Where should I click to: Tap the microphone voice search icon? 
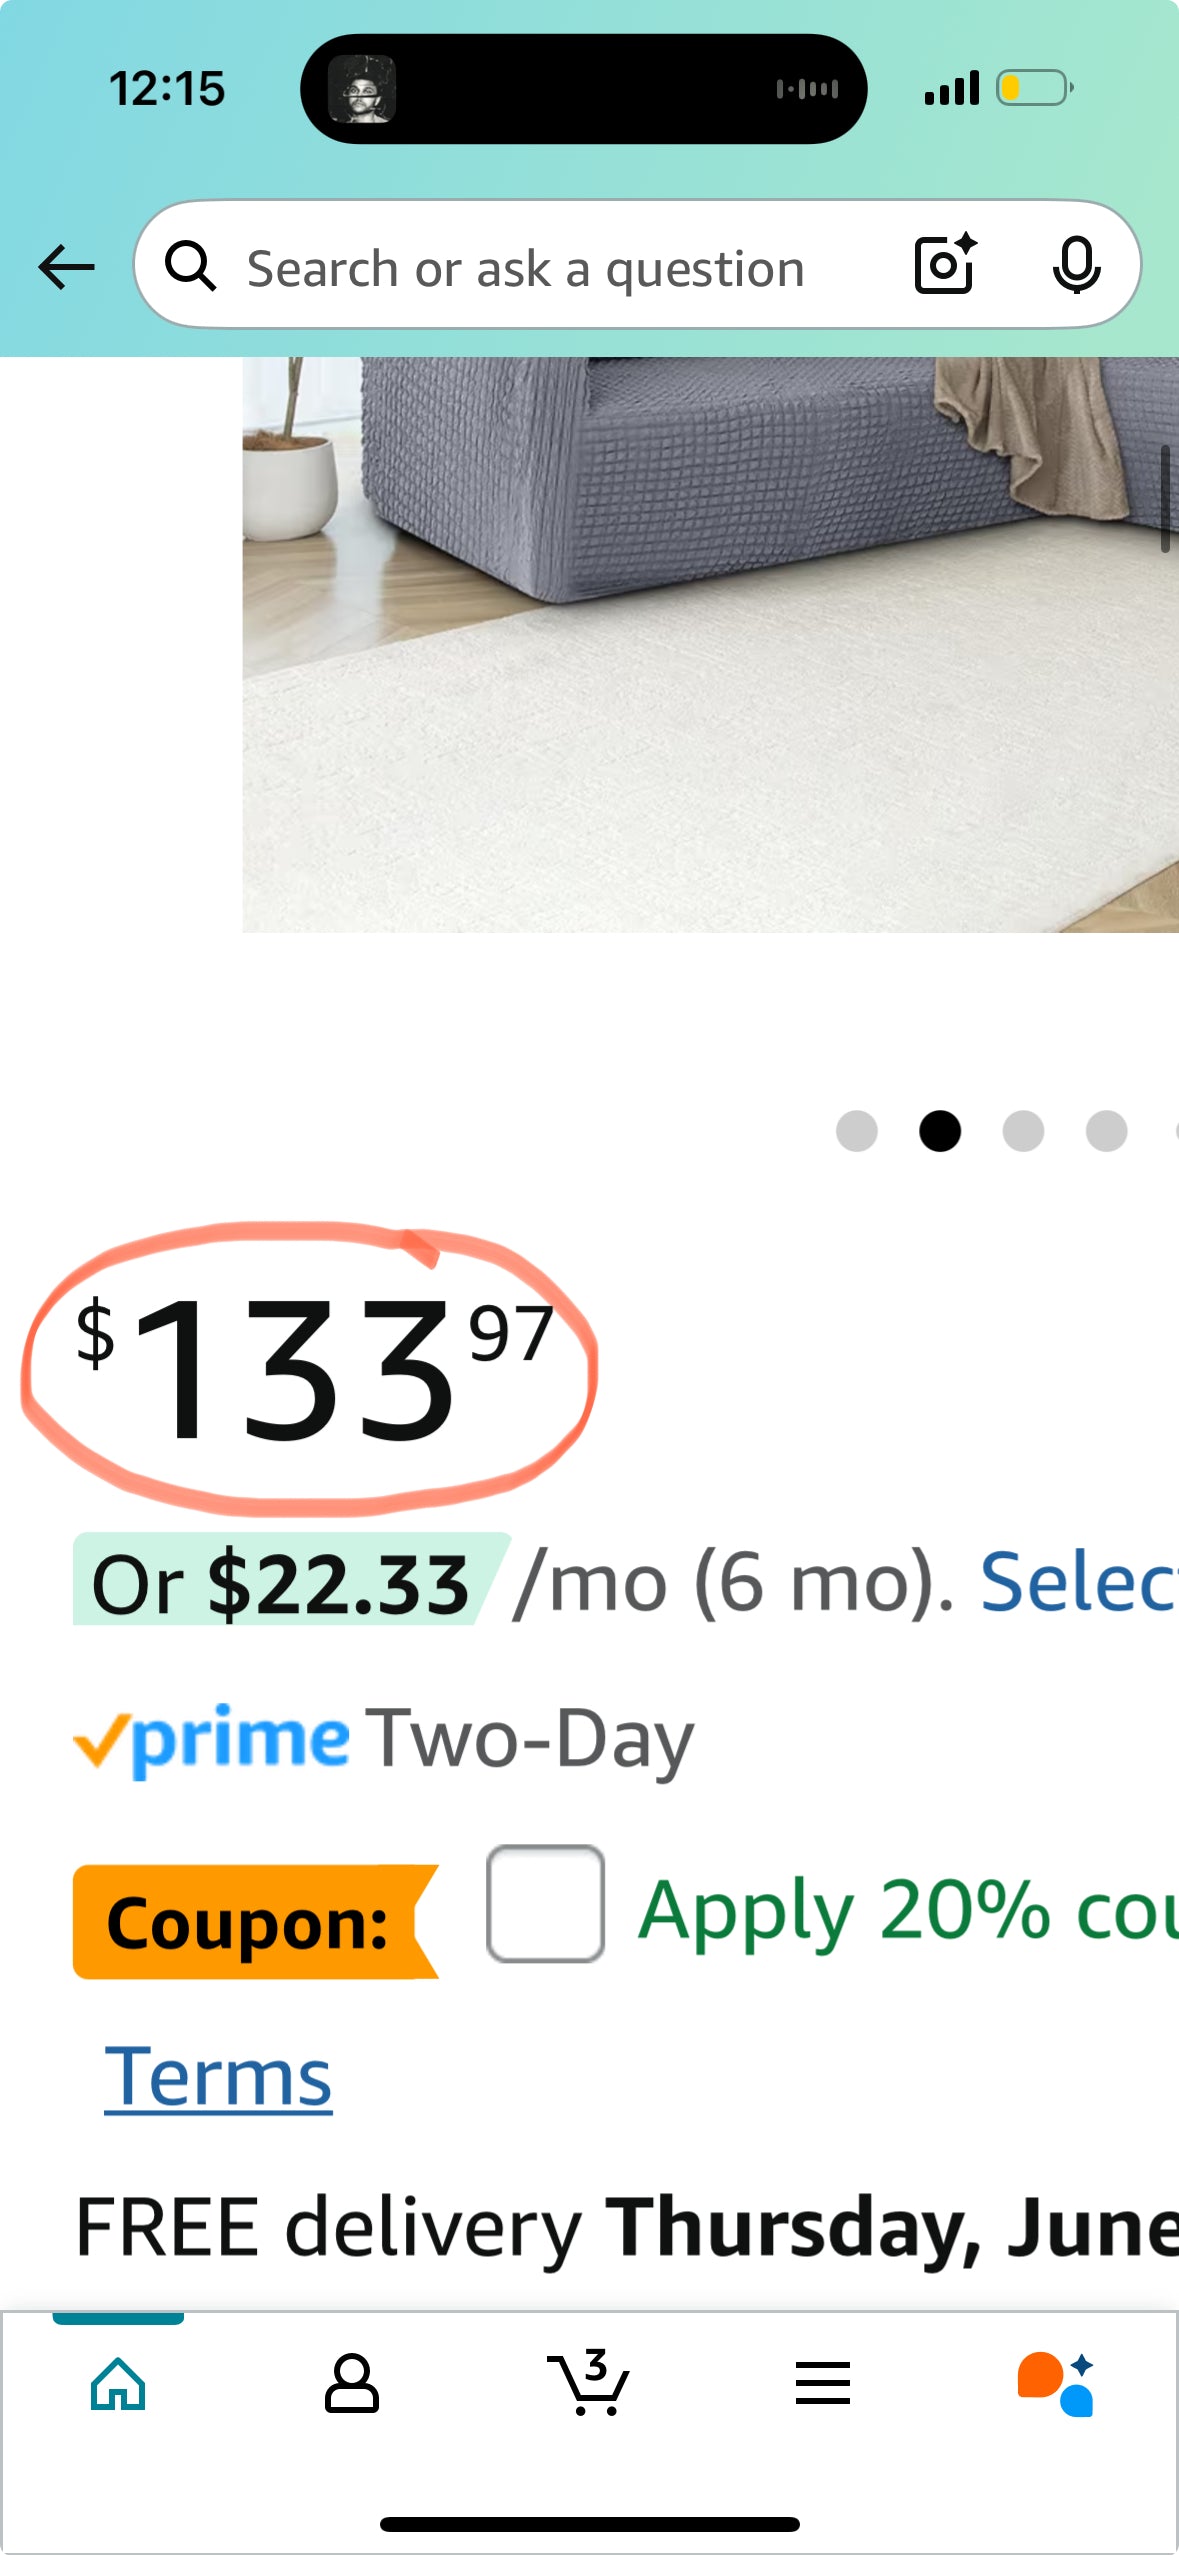[1076, 265]
